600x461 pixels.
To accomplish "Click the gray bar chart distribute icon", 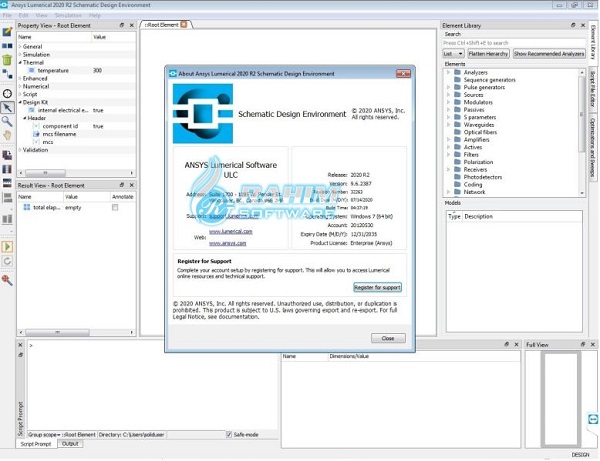I will (7, 219).
